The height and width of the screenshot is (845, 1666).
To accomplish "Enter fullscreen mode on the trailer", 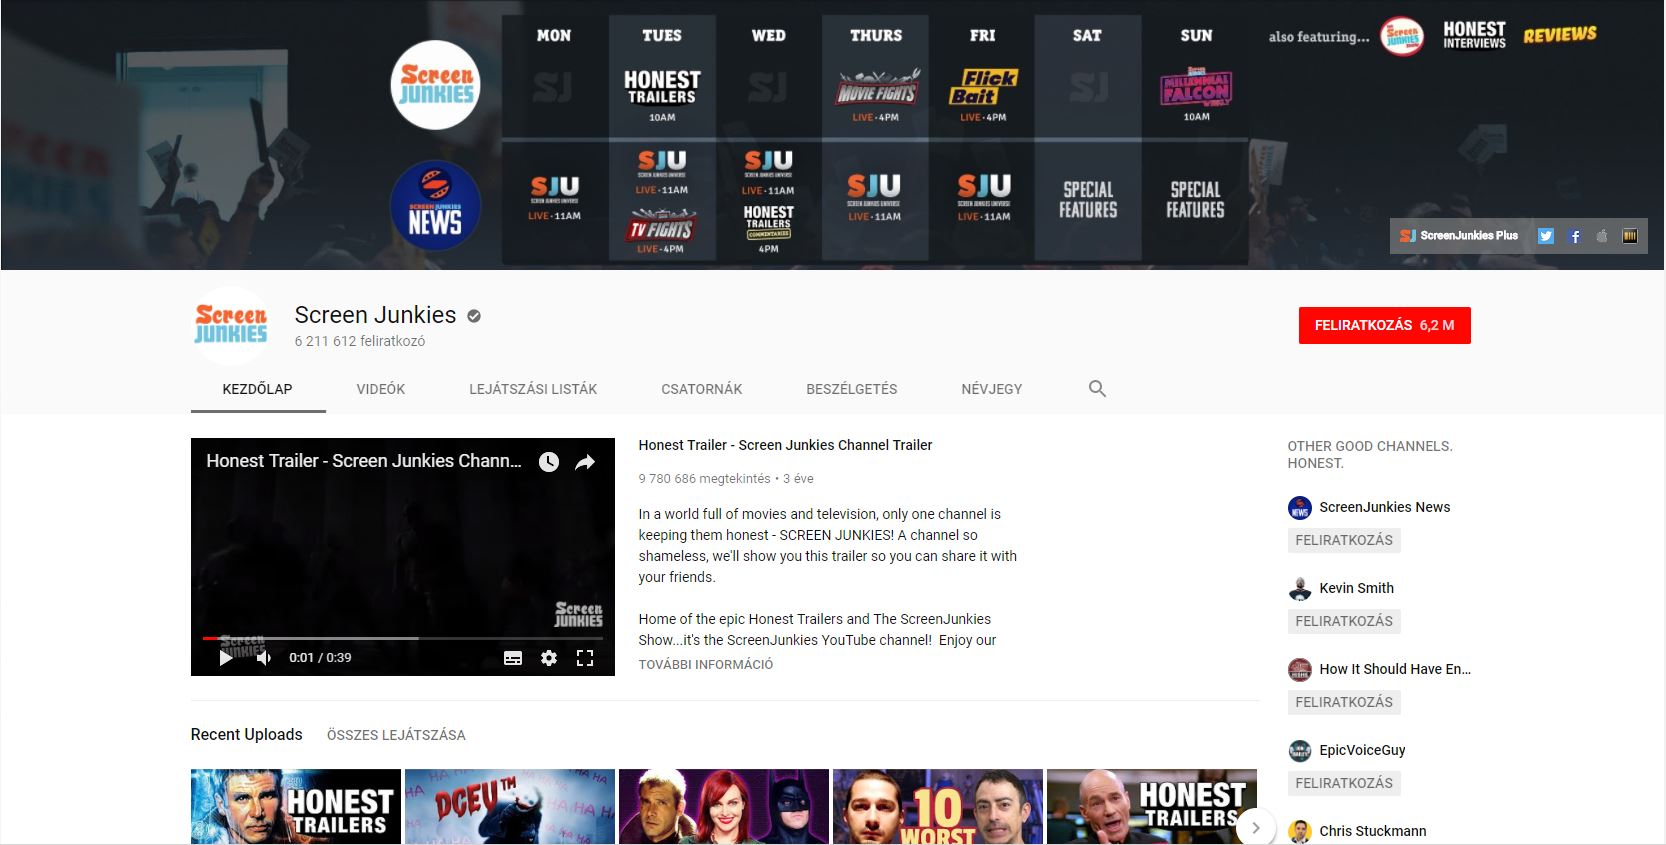I will (585, 657).
